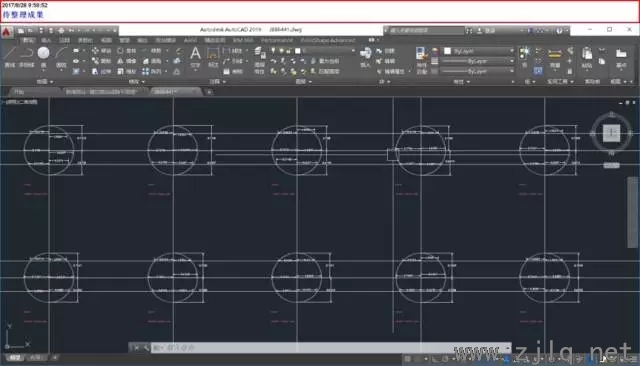The image size is (640, 366).
Task: Toggle the grid display in status bar
Action: (x=407, y=359)
